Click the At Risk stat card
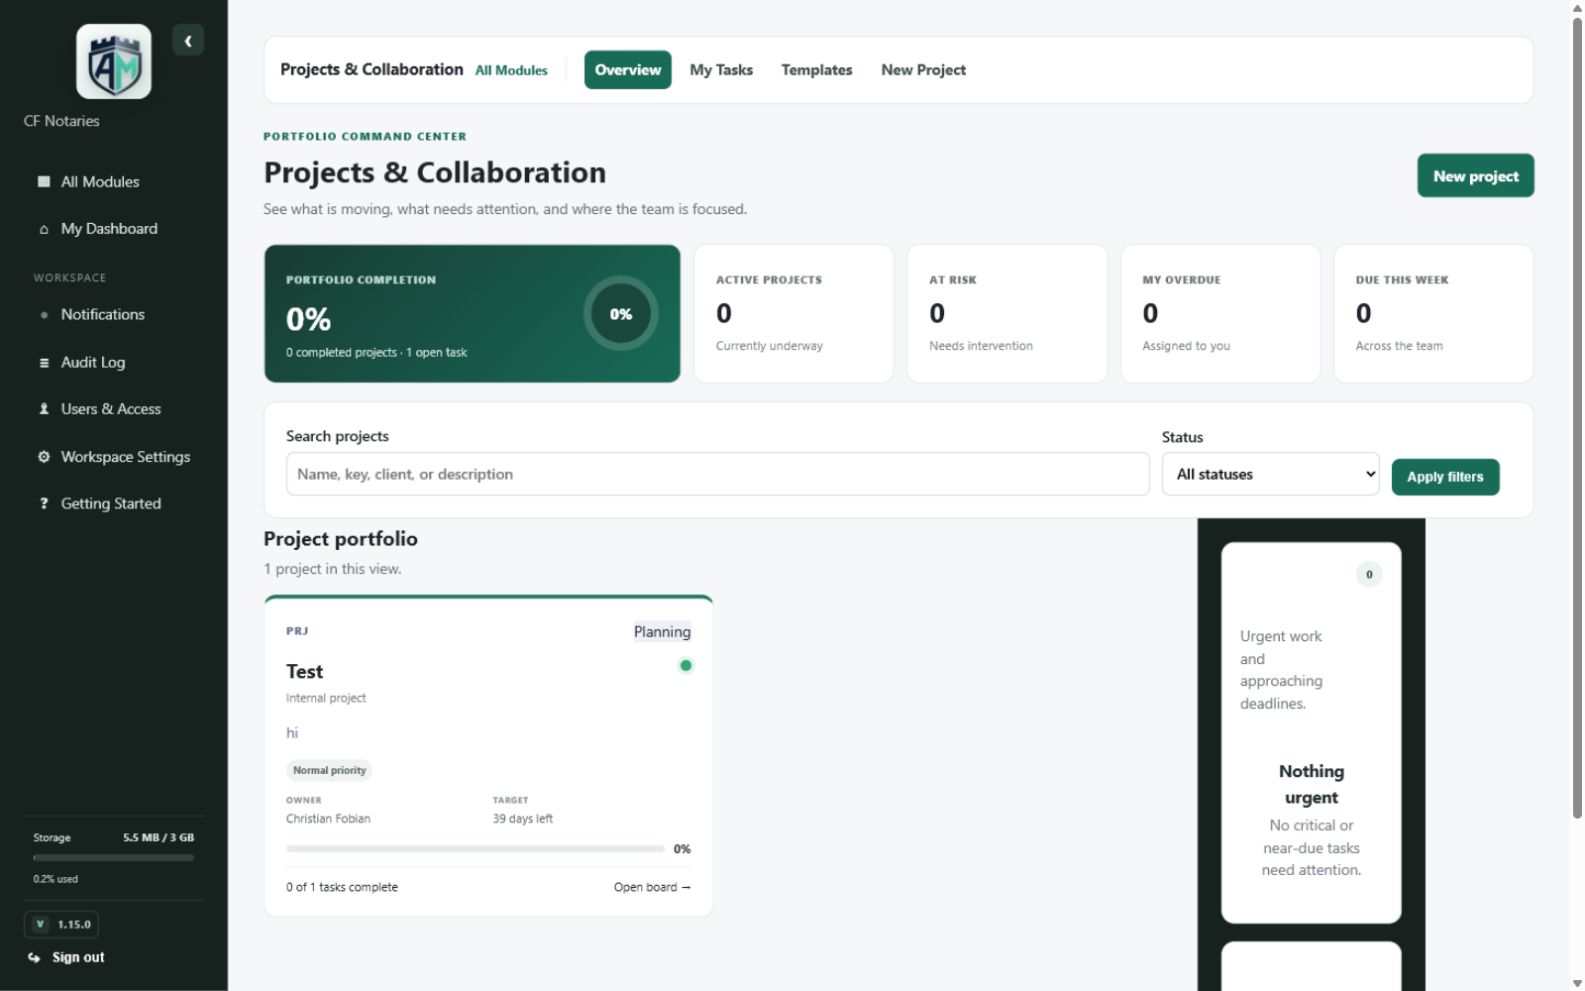The image size is (1585, 991). click(x=1007, y=314)
